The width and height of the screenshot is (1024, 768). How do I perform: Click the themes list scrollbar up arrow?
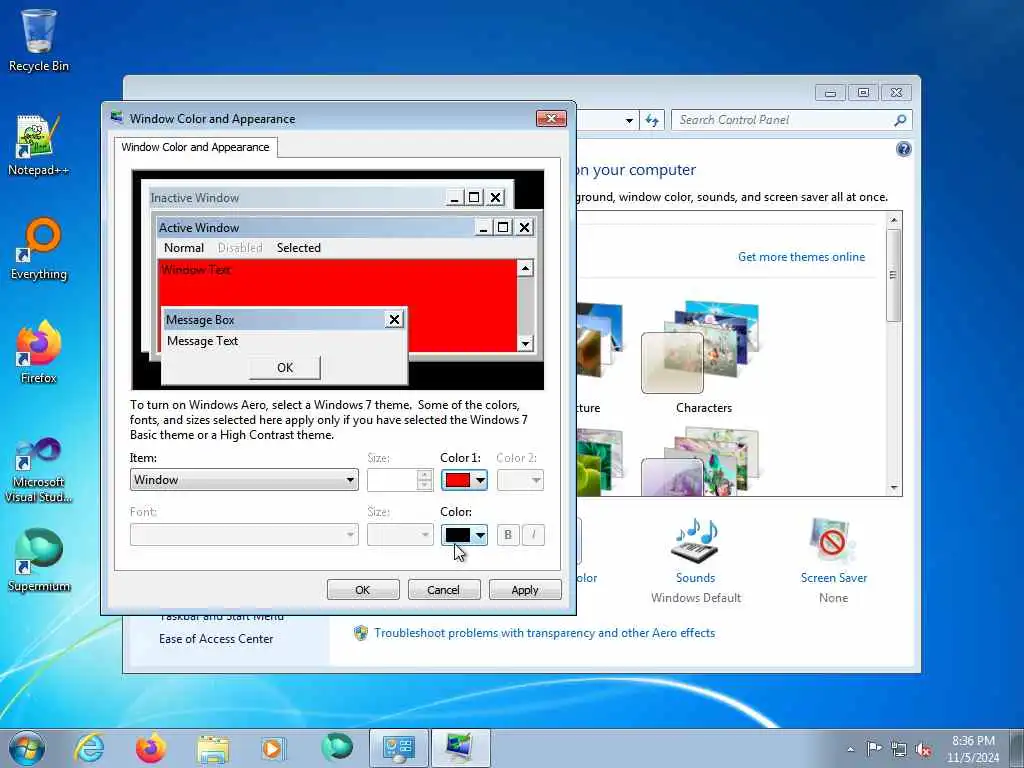coord(894,220)
